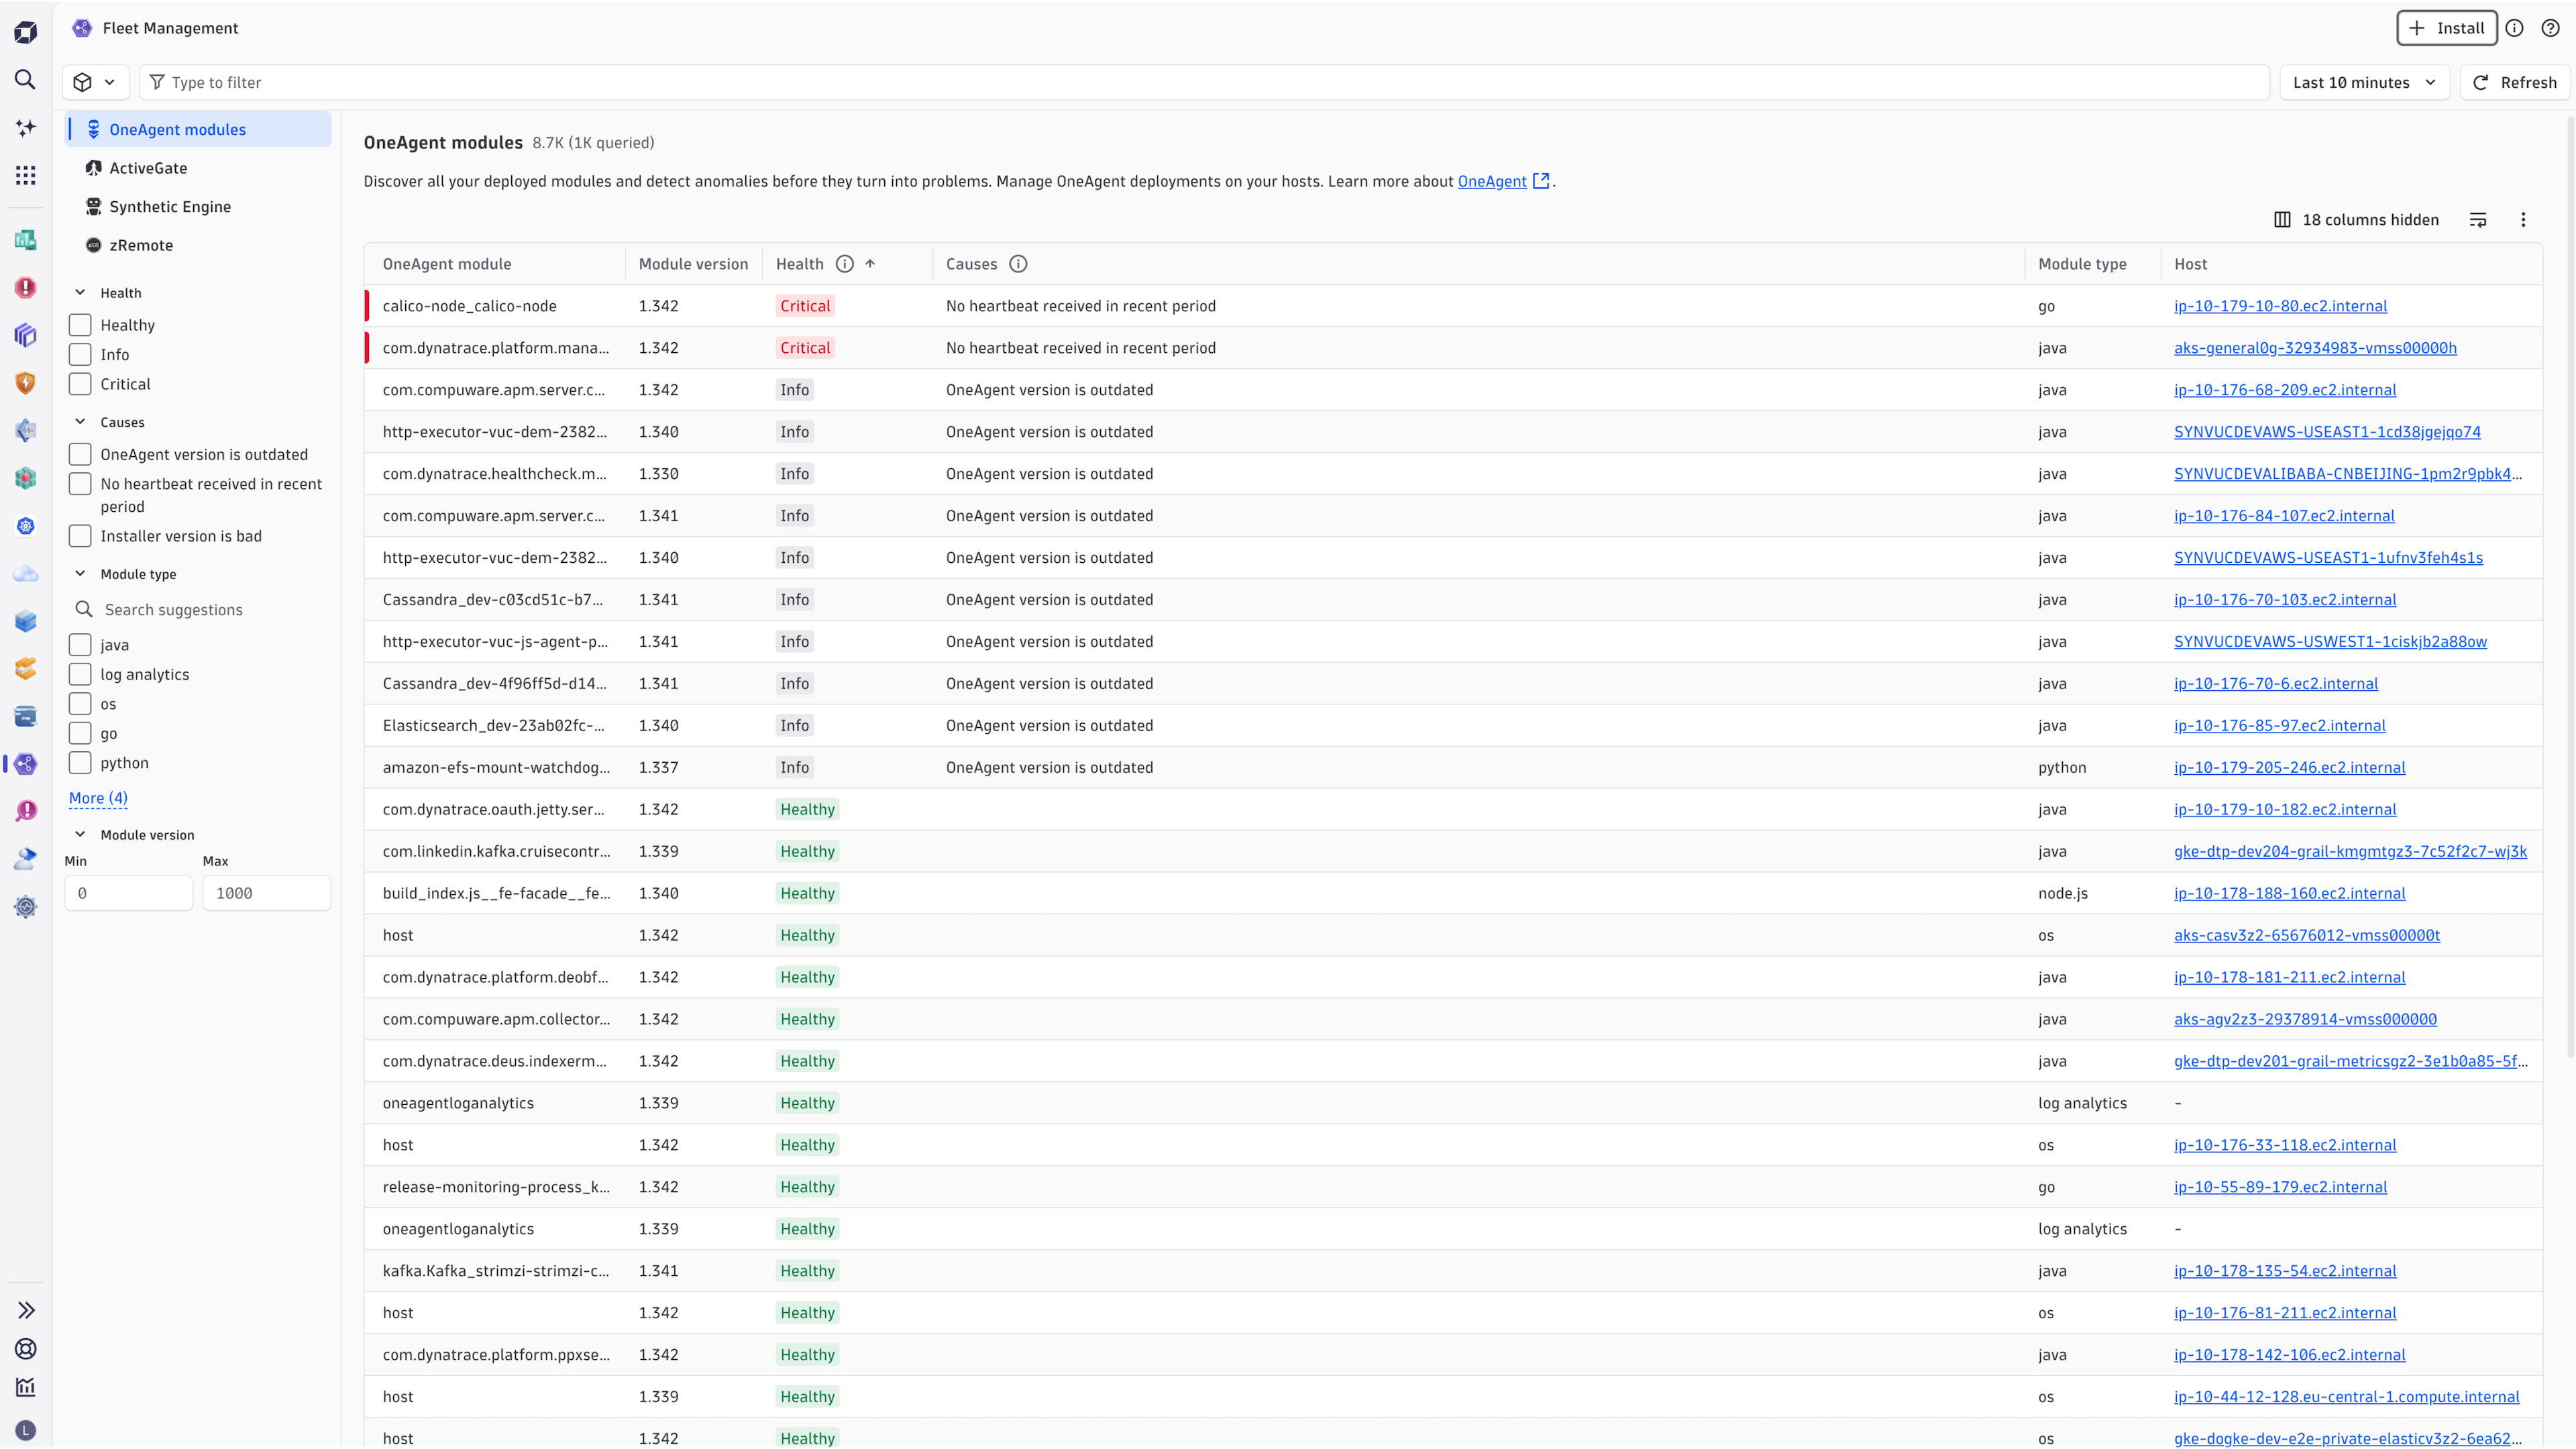Click the user avatar L icon
This screenshot has width=2576, height=1449.
pos(25,1430)
